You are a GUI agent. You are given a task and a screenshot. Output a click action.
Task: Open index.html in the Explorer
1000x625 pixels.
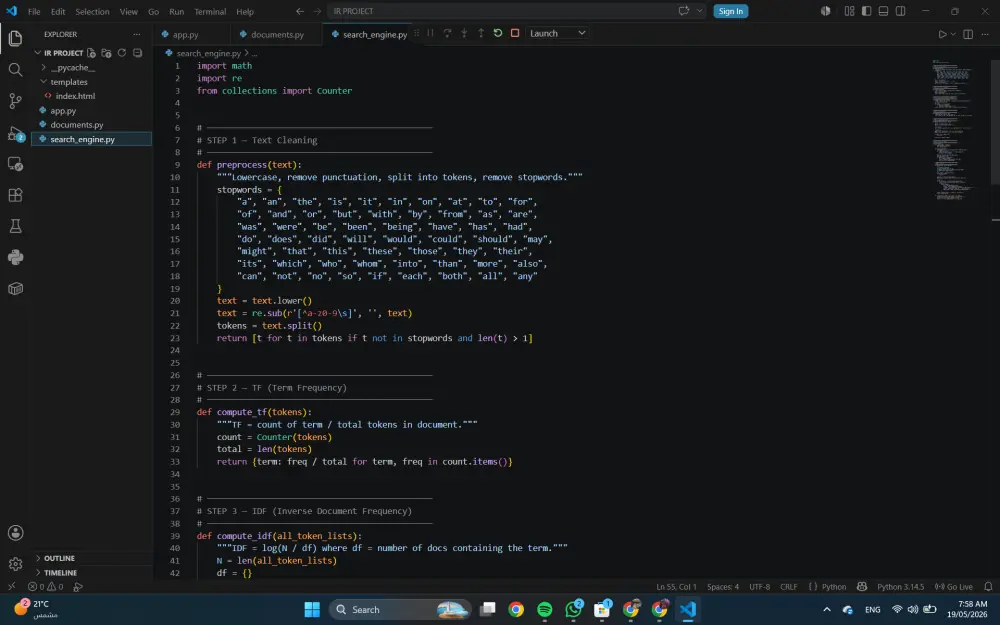coord(75,96)
